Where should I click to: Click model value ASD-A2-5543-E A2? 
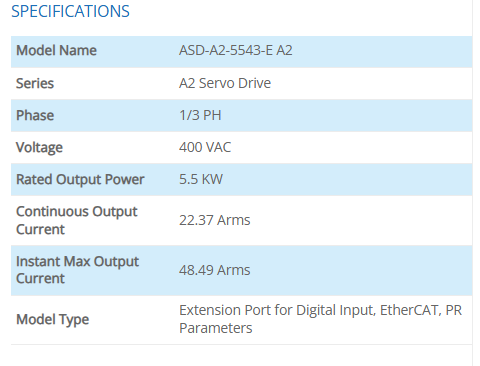click(x=236, y=51)
